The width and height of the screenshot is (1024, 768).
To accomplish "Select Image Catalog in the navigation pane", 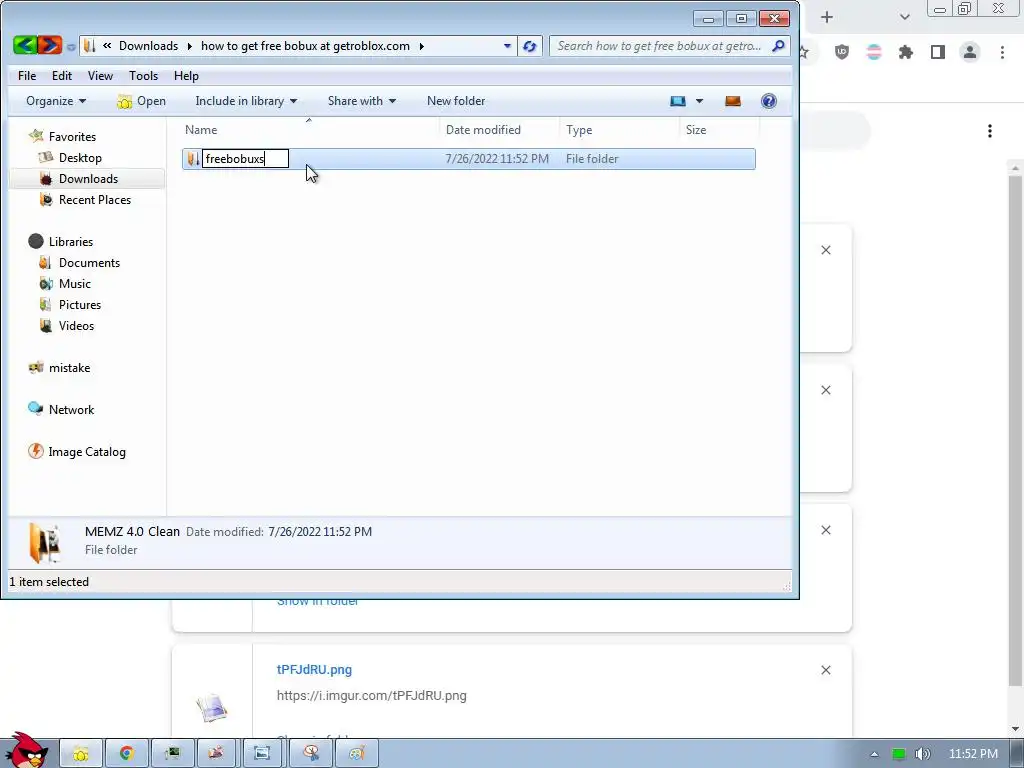I will [x=77, y=451].
